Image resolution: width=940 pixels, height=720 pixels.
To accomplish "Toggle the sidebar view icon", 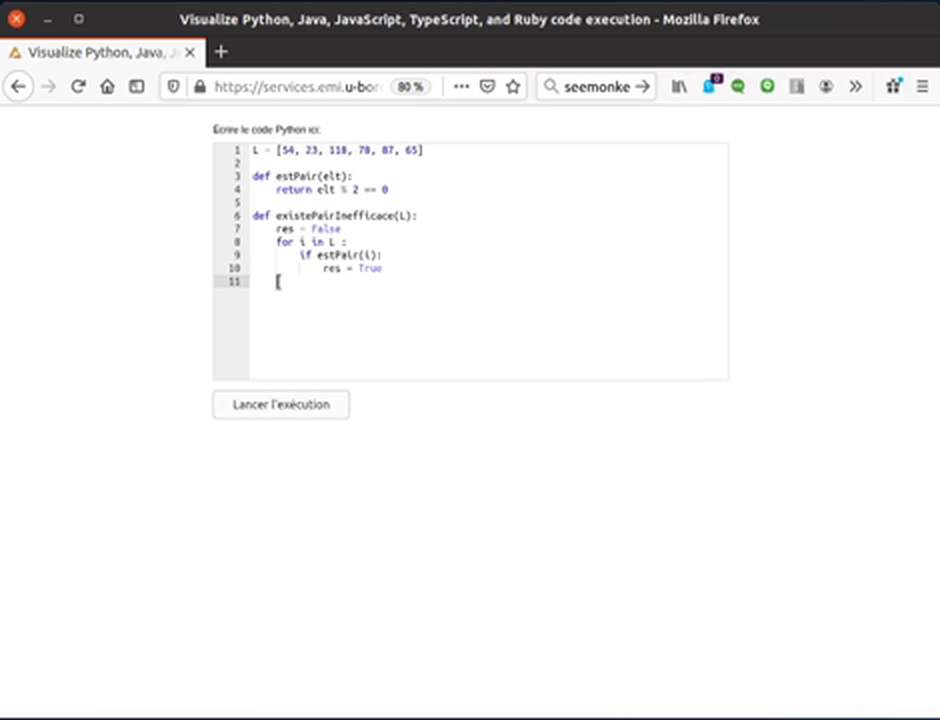I will (x=136, y=87).
